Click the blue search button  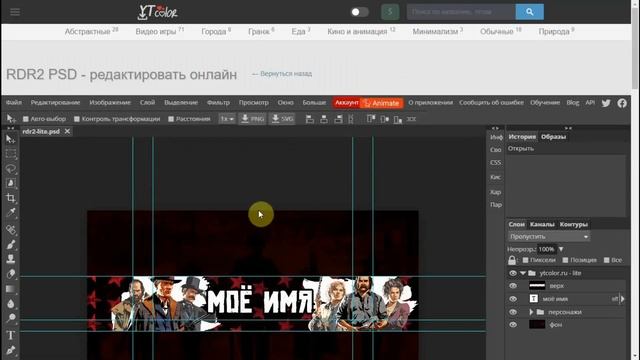529,12
